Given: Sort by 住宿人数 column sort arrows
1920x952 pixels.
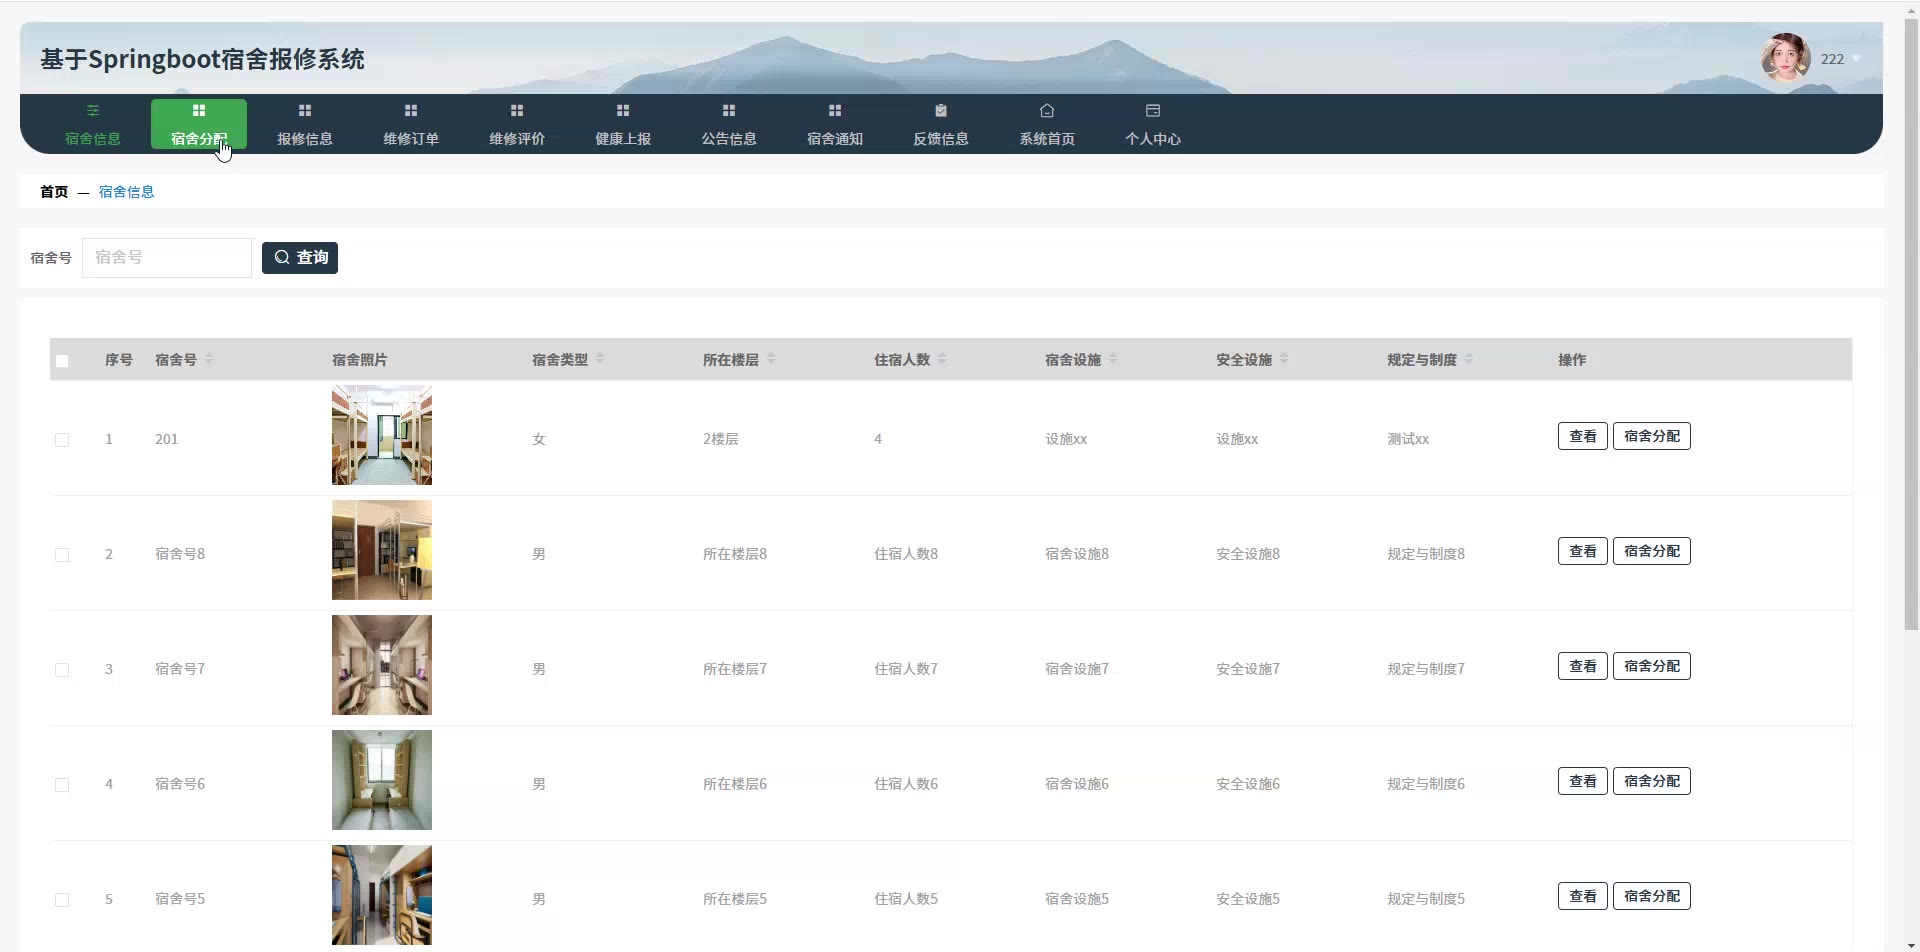Looking at the screenshot, I should point(942,359).
